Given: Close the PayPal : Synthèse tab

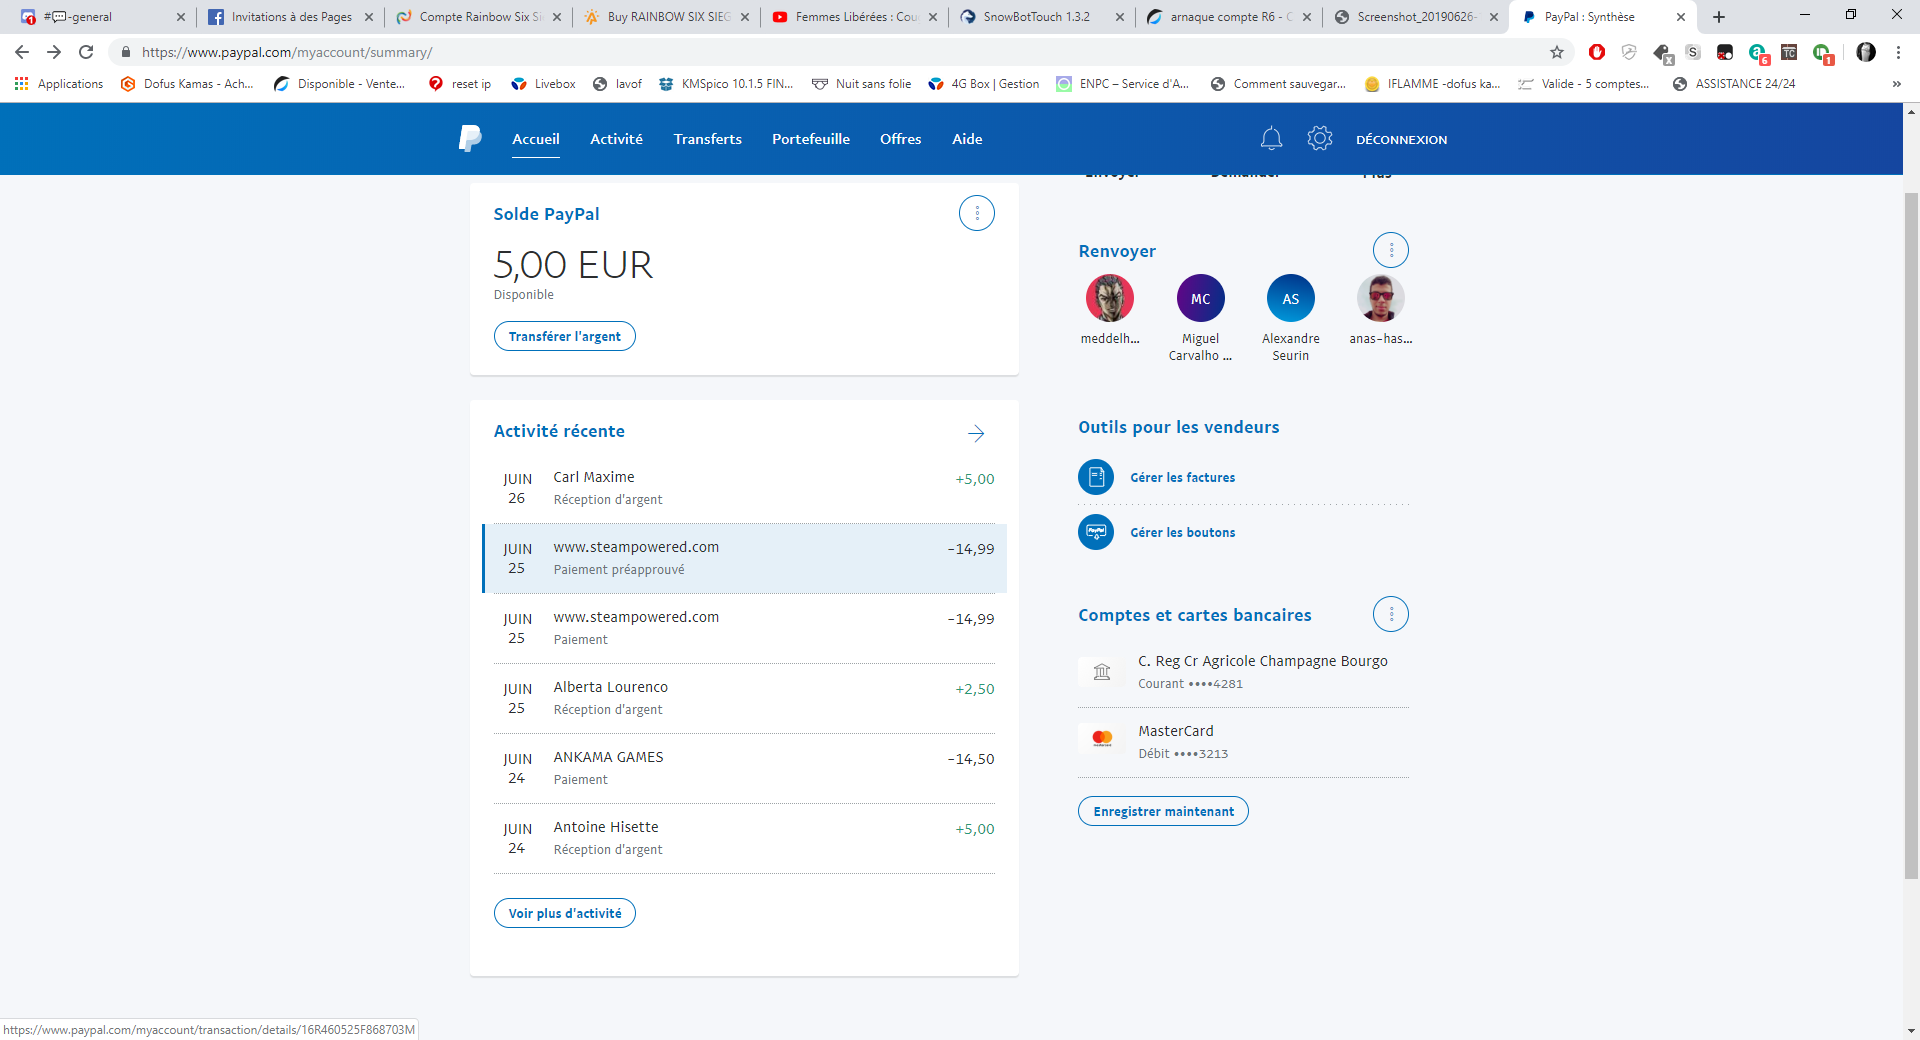Looking at the screenshot, I should click(1681, 17).
